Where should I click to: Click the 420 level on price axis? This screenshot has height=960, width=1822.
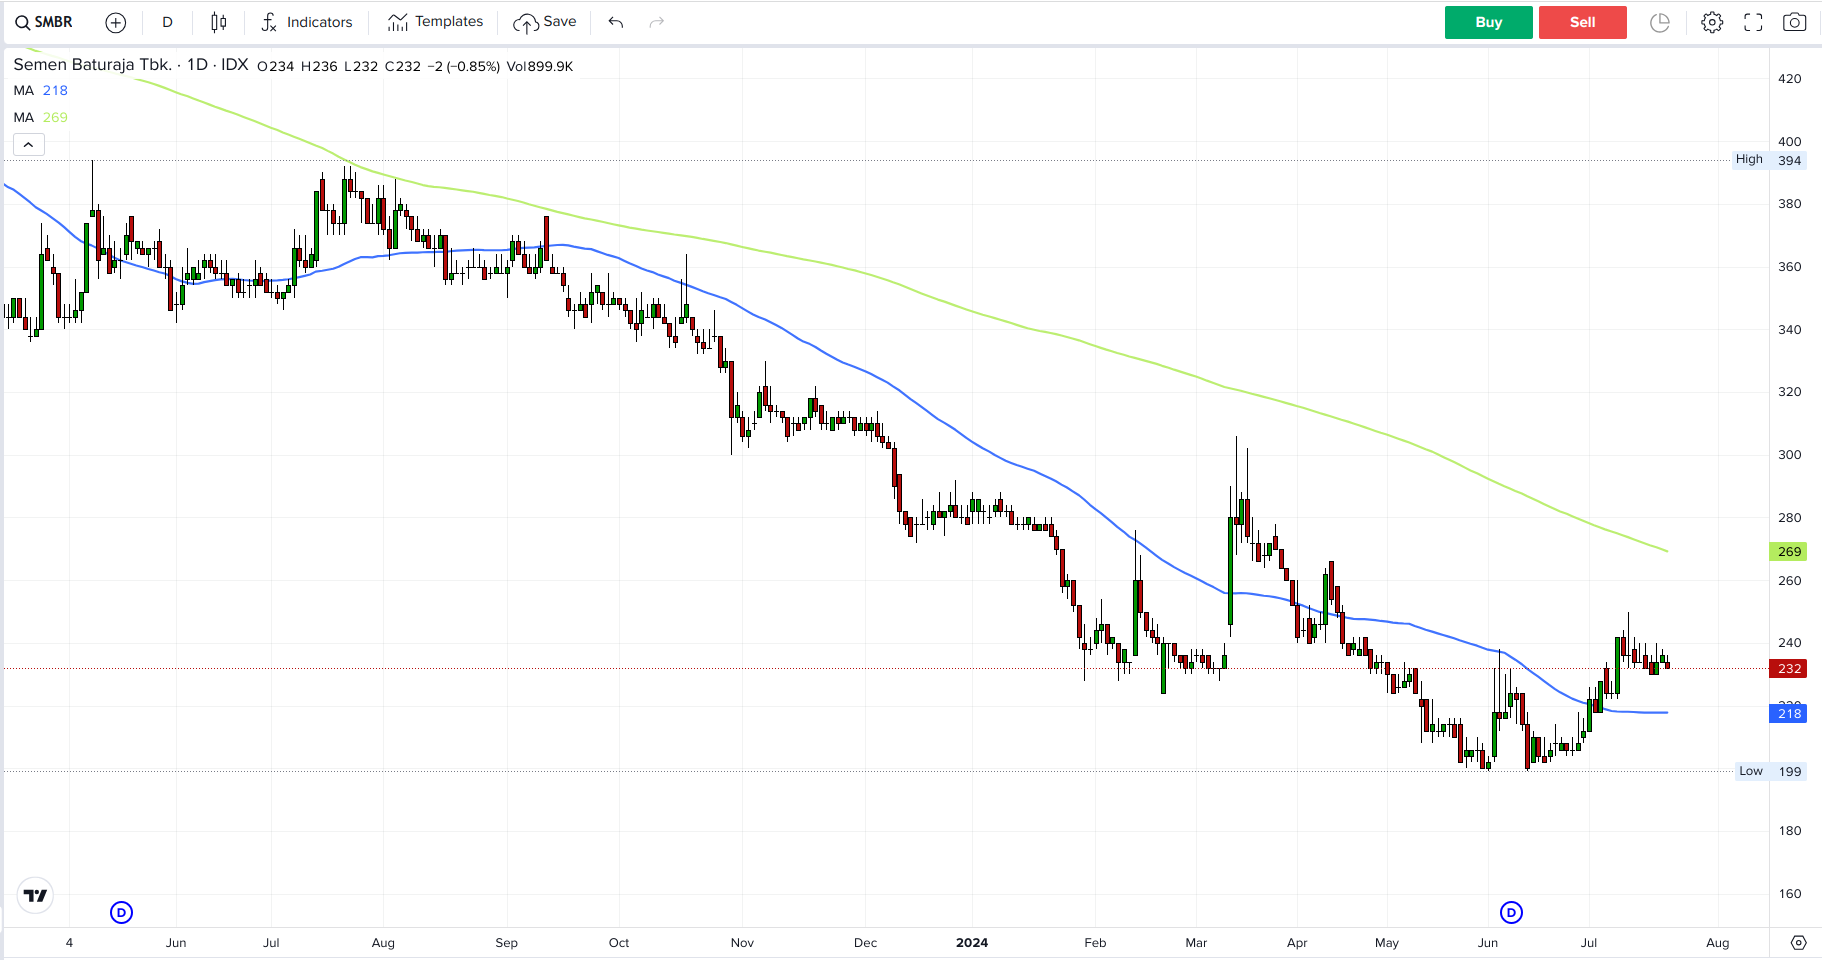coord(1789,78)
